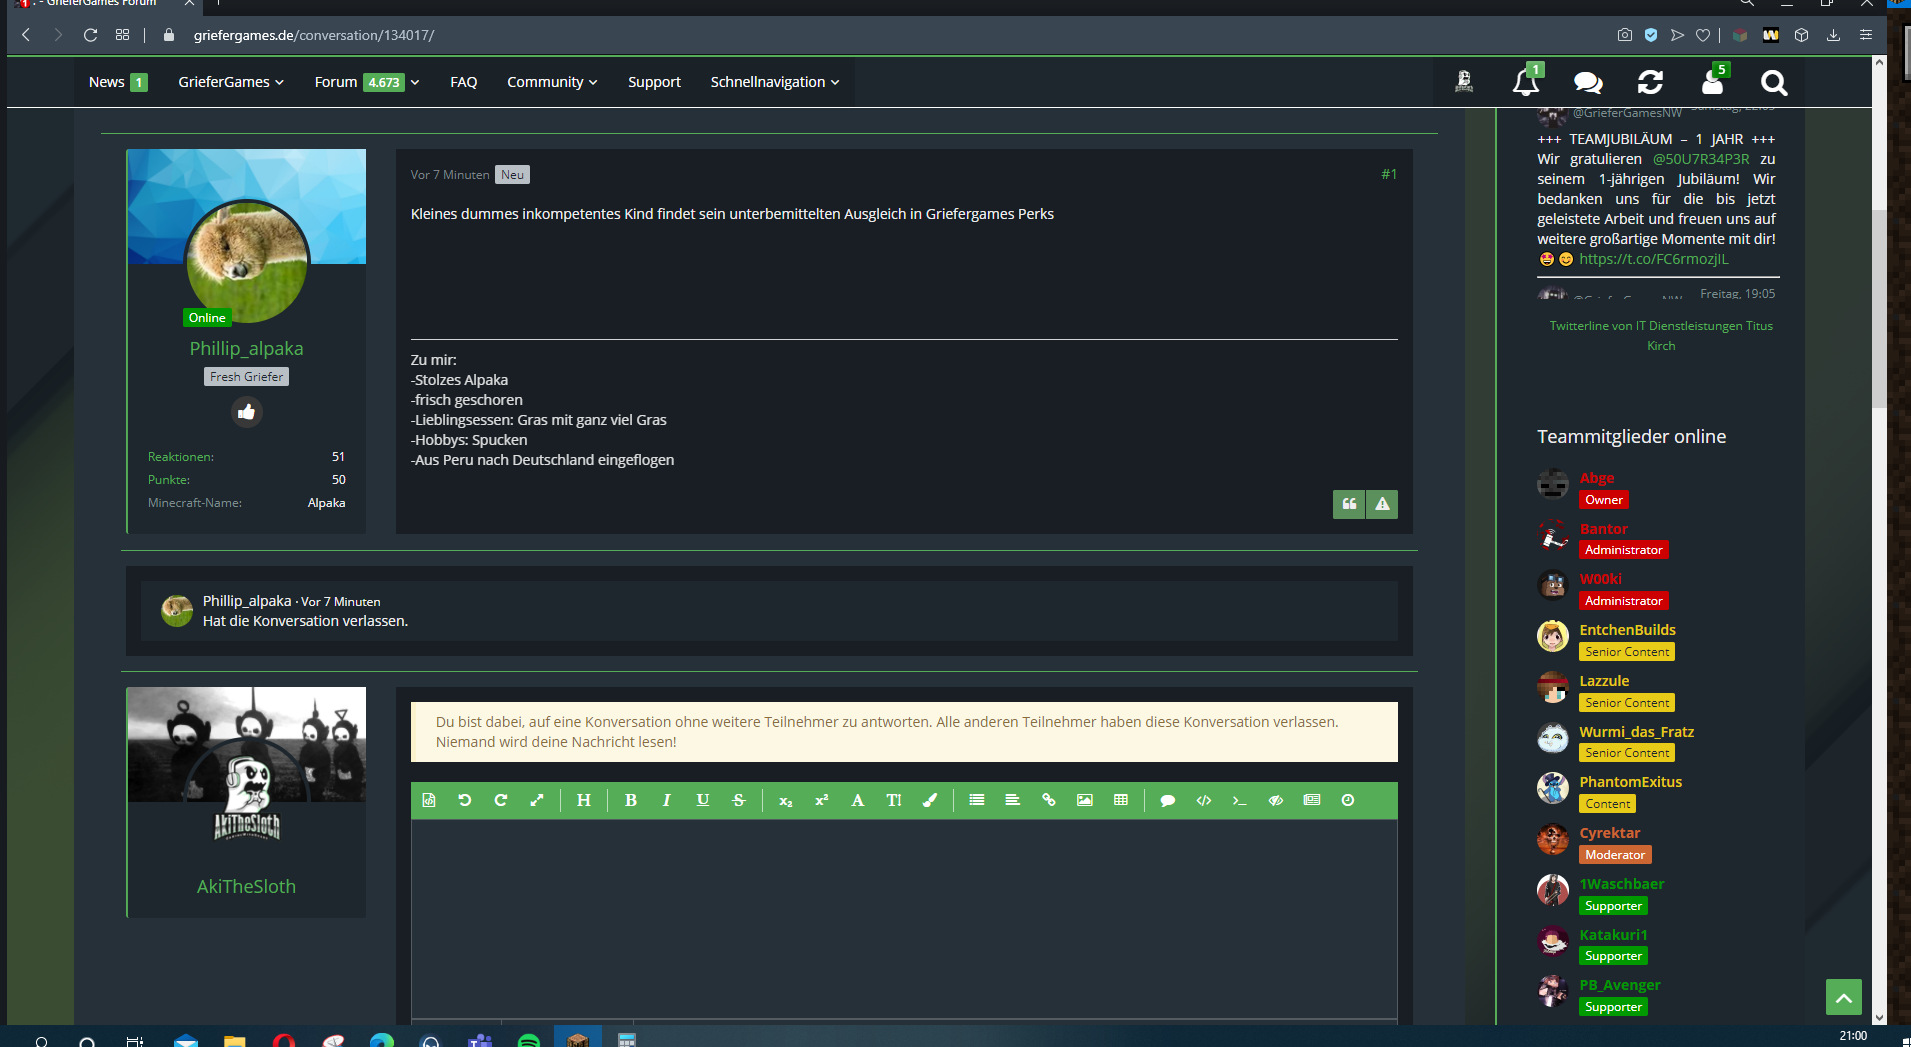Expand the GrieferGames menu dropdown
Screen dimensions: 1911x1047
coord(231,82)
